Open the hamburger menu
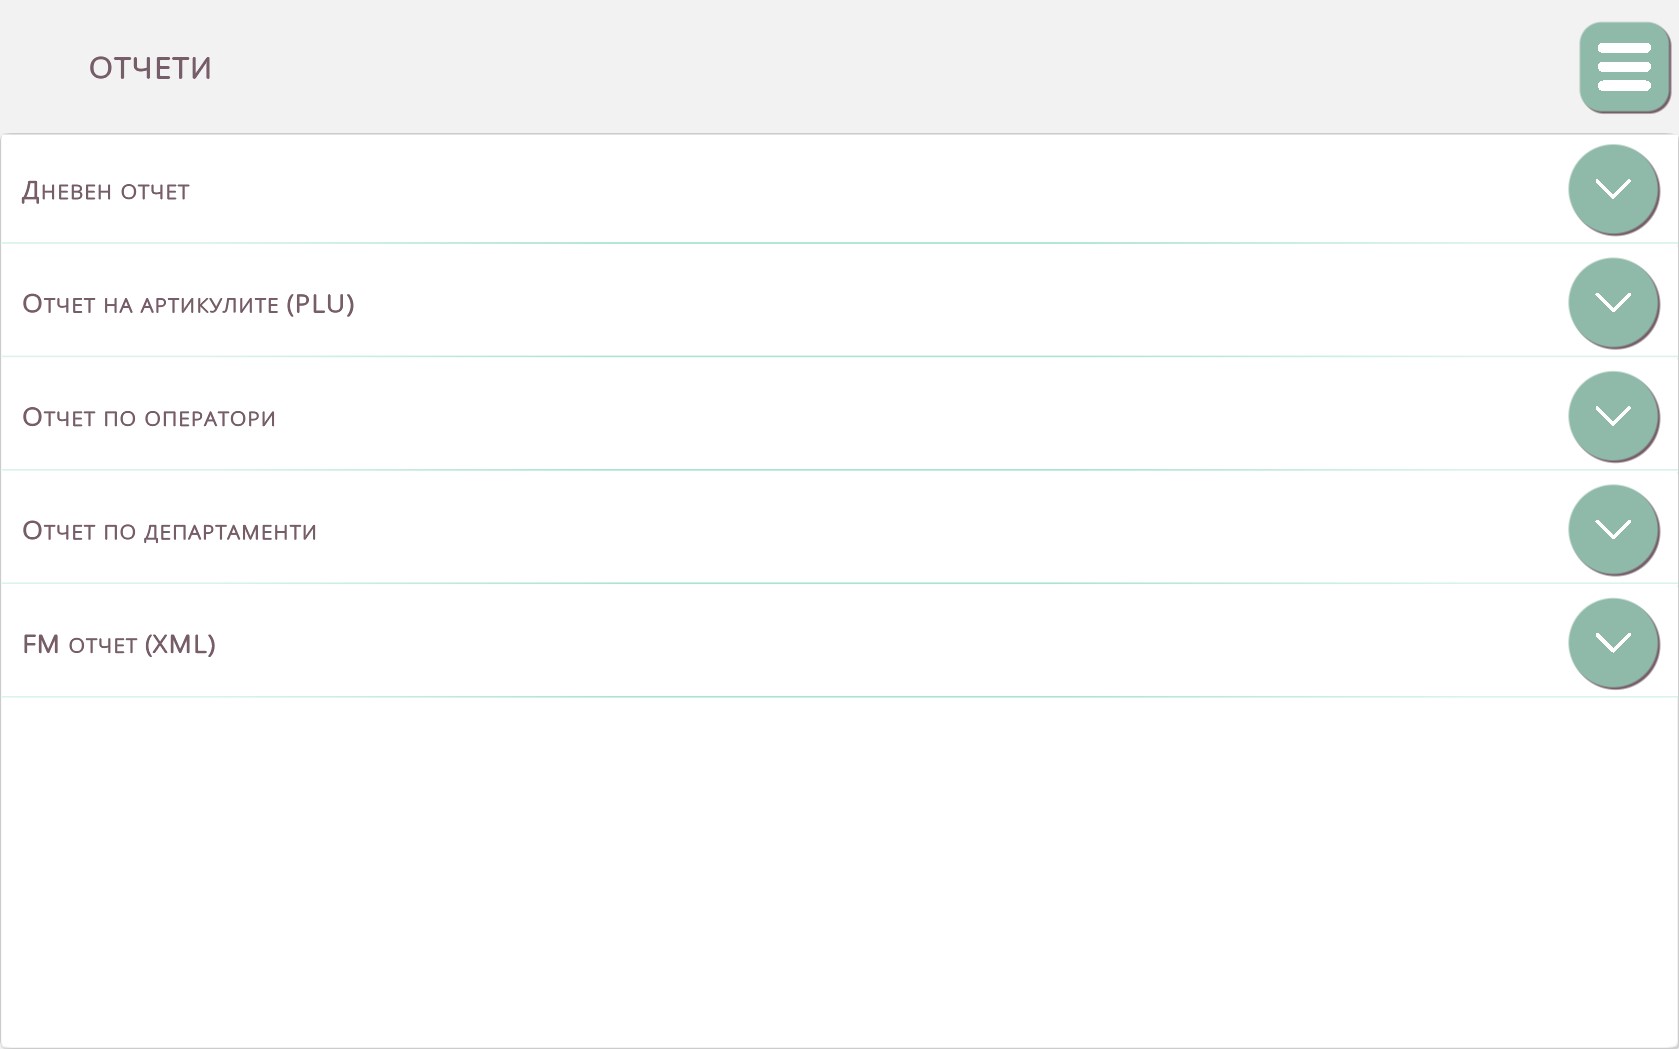 tap(1624, 67)
